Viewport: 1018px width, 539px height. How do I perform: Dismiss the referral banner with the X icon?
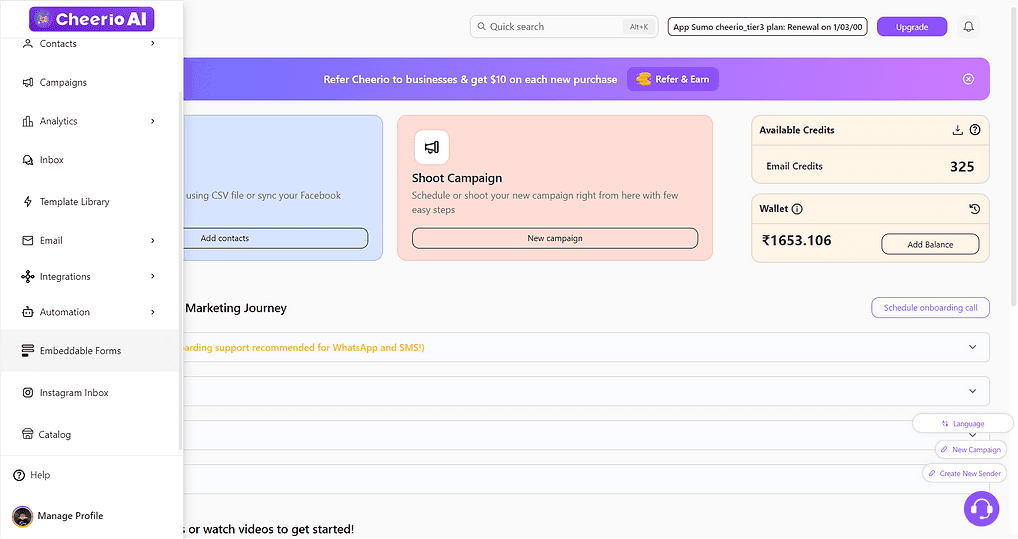[x=968, y=79]
